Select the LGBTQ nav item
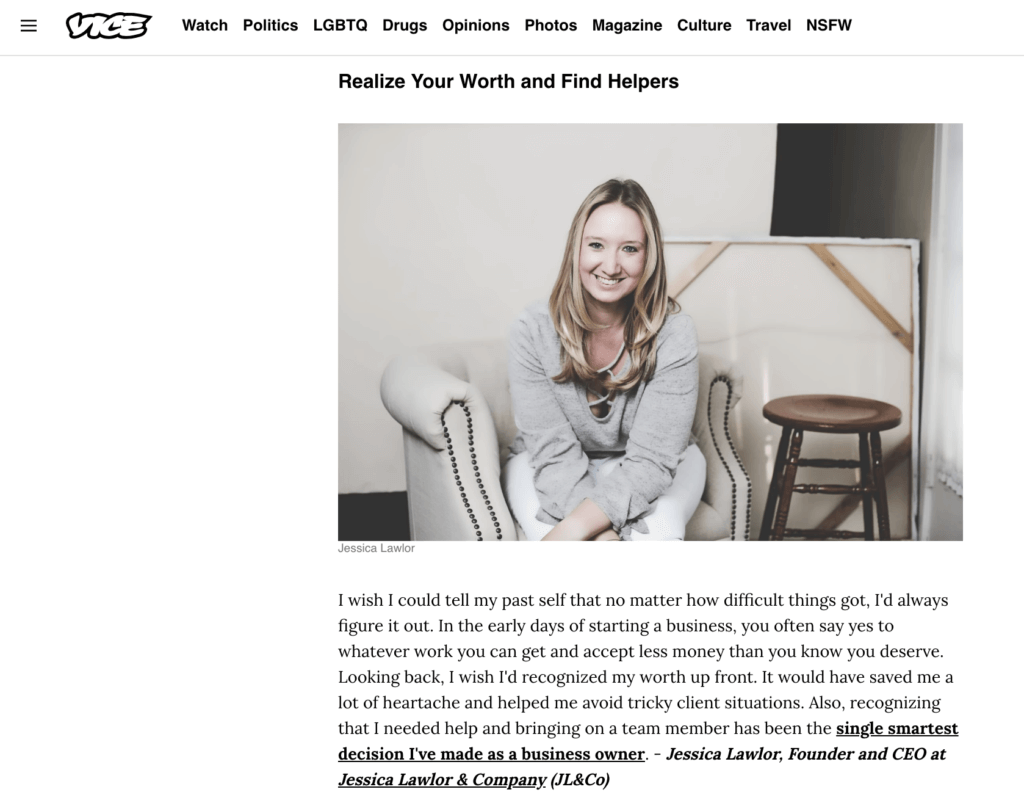The height and width of the screenshot is (806, 1024). [x=340, y=25]
